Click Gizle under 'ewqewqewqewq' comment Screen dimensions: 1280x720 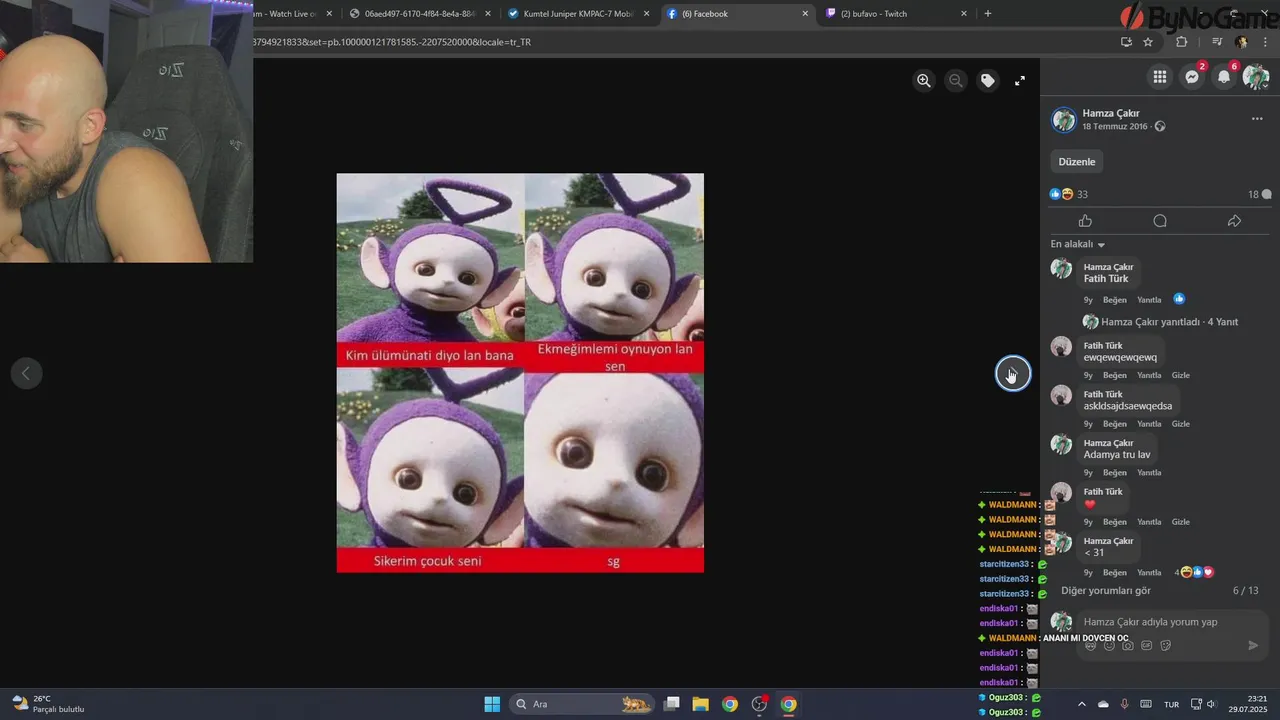1180,376
